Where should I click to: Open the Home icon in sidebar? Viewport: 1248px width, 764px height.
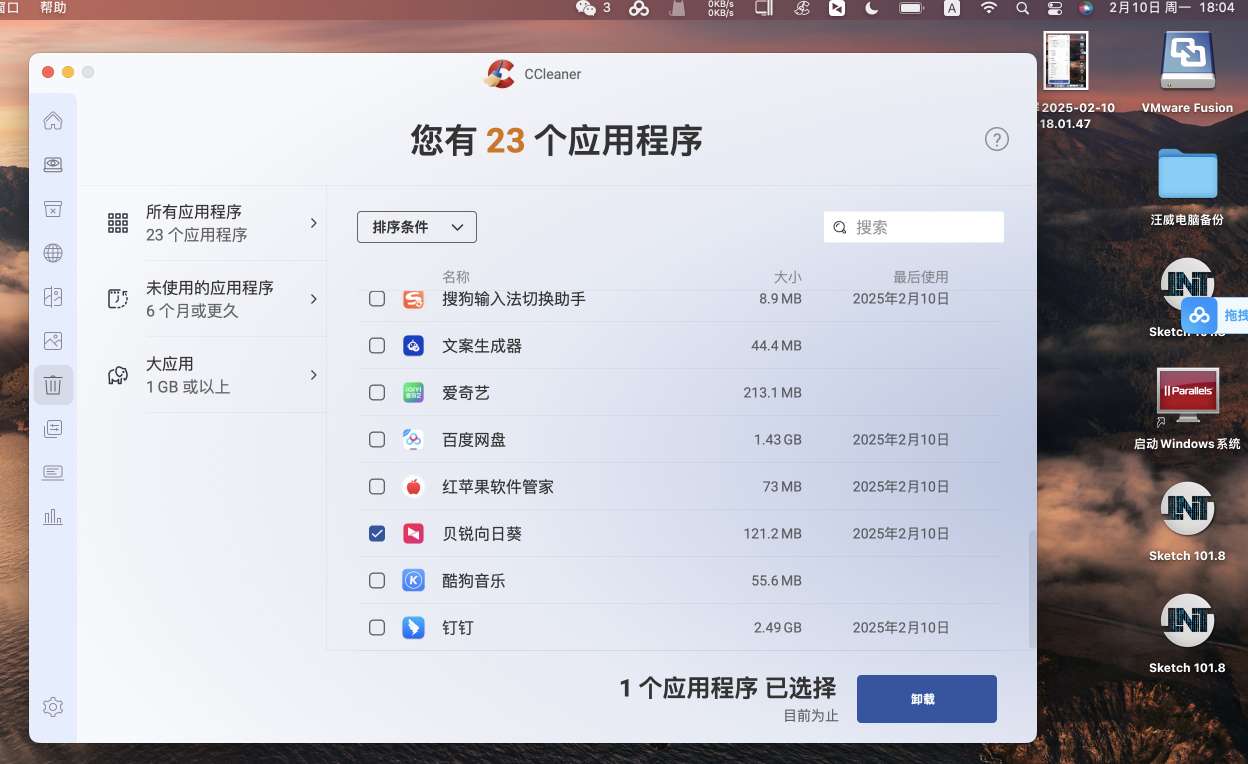[53, 121]
